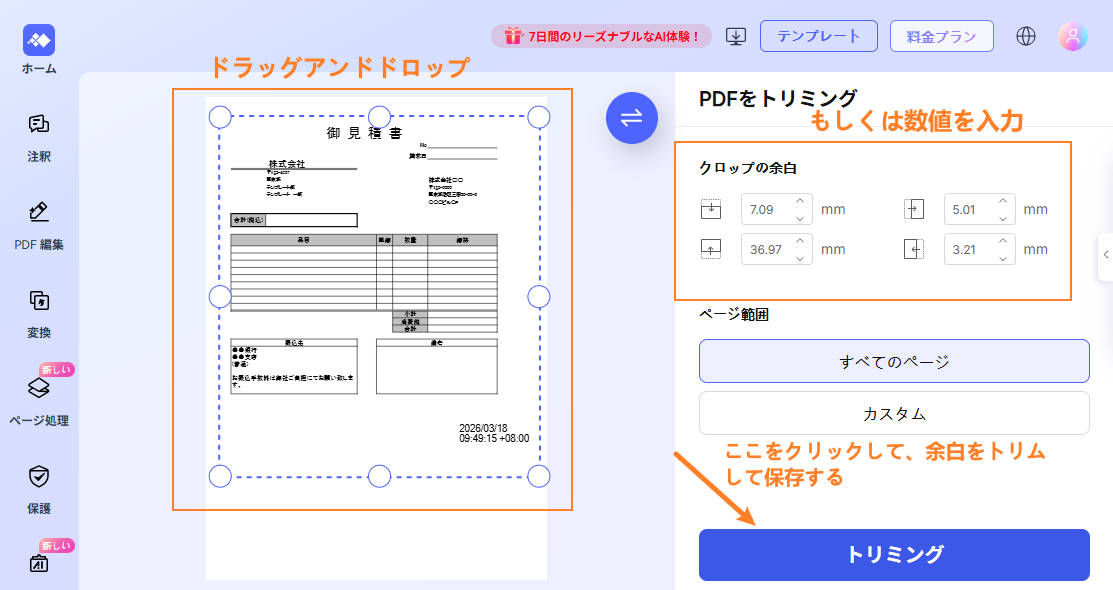
Task: Select すべてのページ for the page range
Action: [x=893, y=361]
